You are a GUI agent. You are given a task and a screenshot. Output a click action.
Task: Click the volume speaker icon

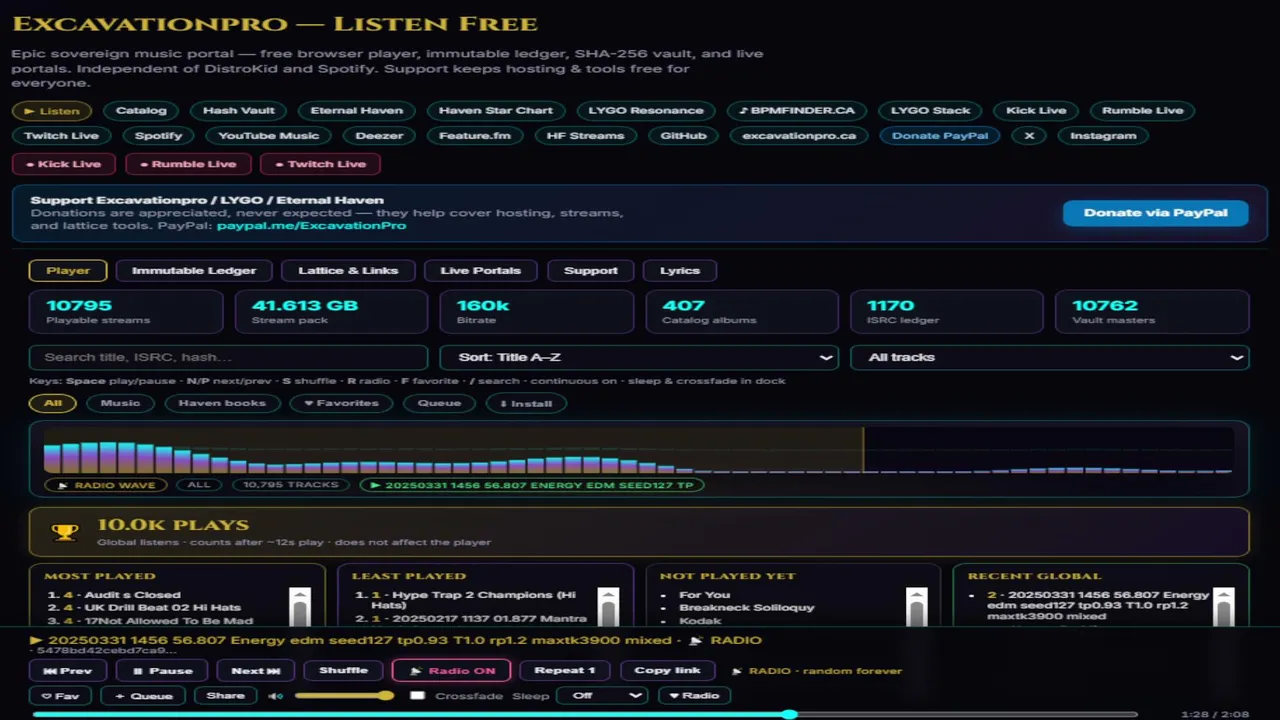pos(274,696)
